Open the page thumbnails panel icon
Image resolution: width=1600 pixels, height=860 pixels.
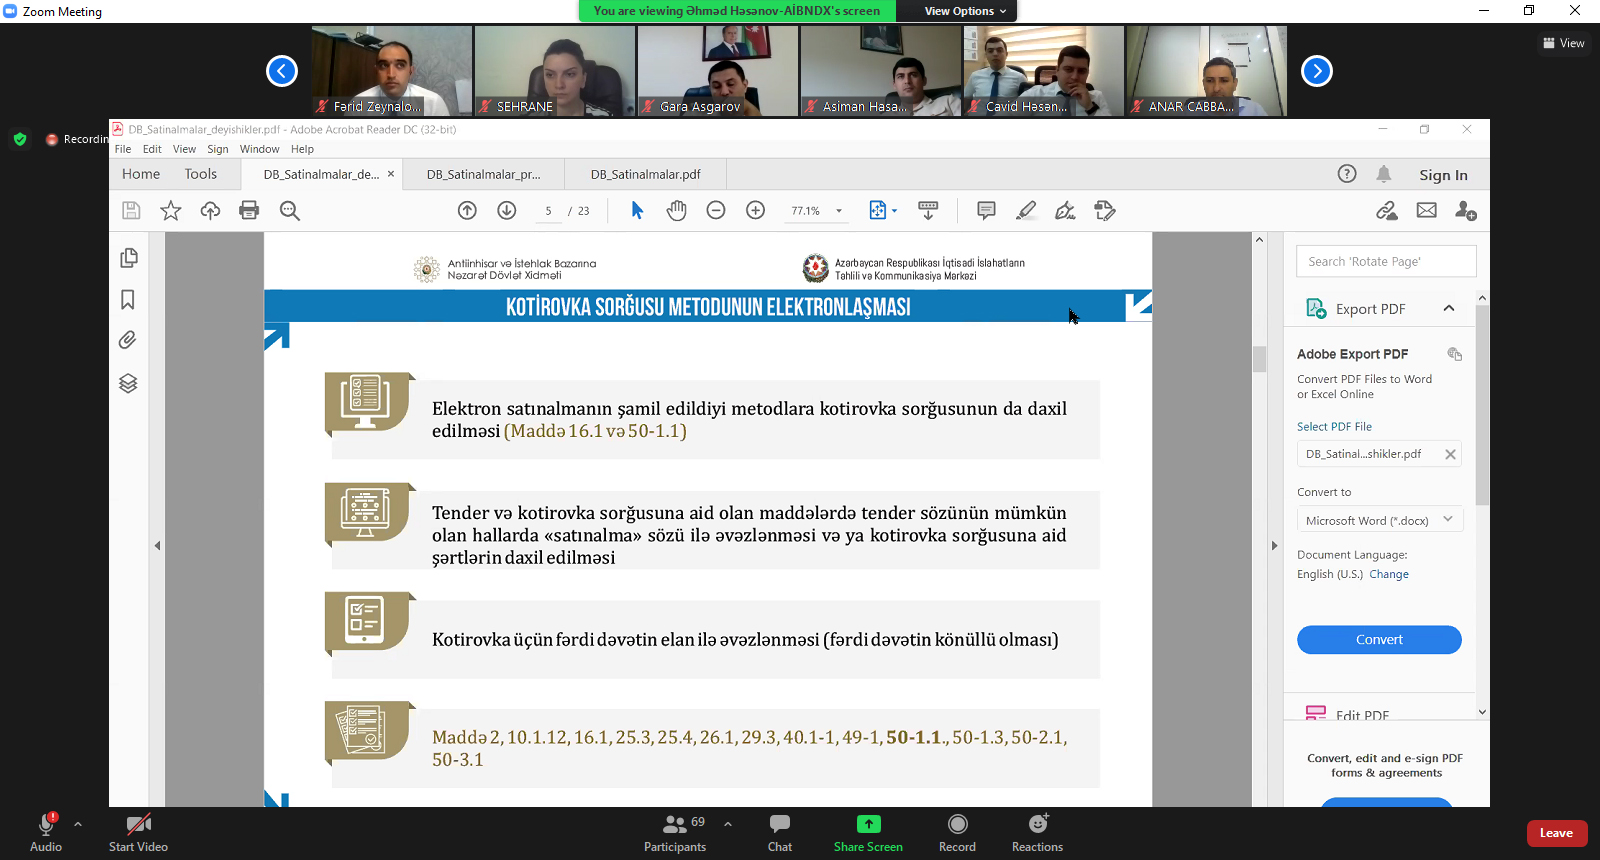click(128, 258)
